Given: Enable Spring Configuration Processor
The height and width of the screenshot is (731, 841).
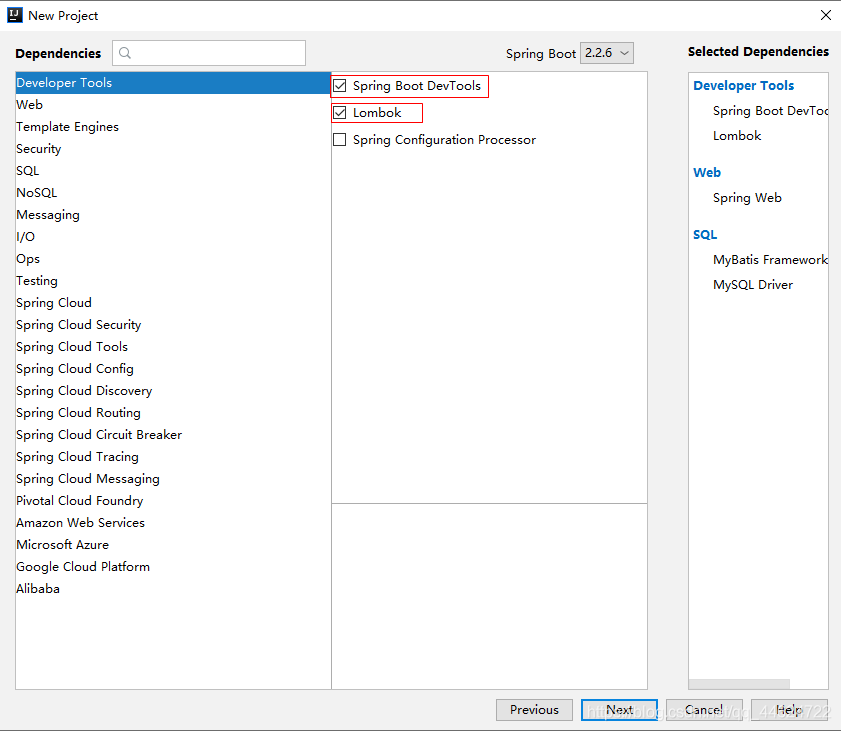Looking at the screenshot, I should [x=339, y=139].
